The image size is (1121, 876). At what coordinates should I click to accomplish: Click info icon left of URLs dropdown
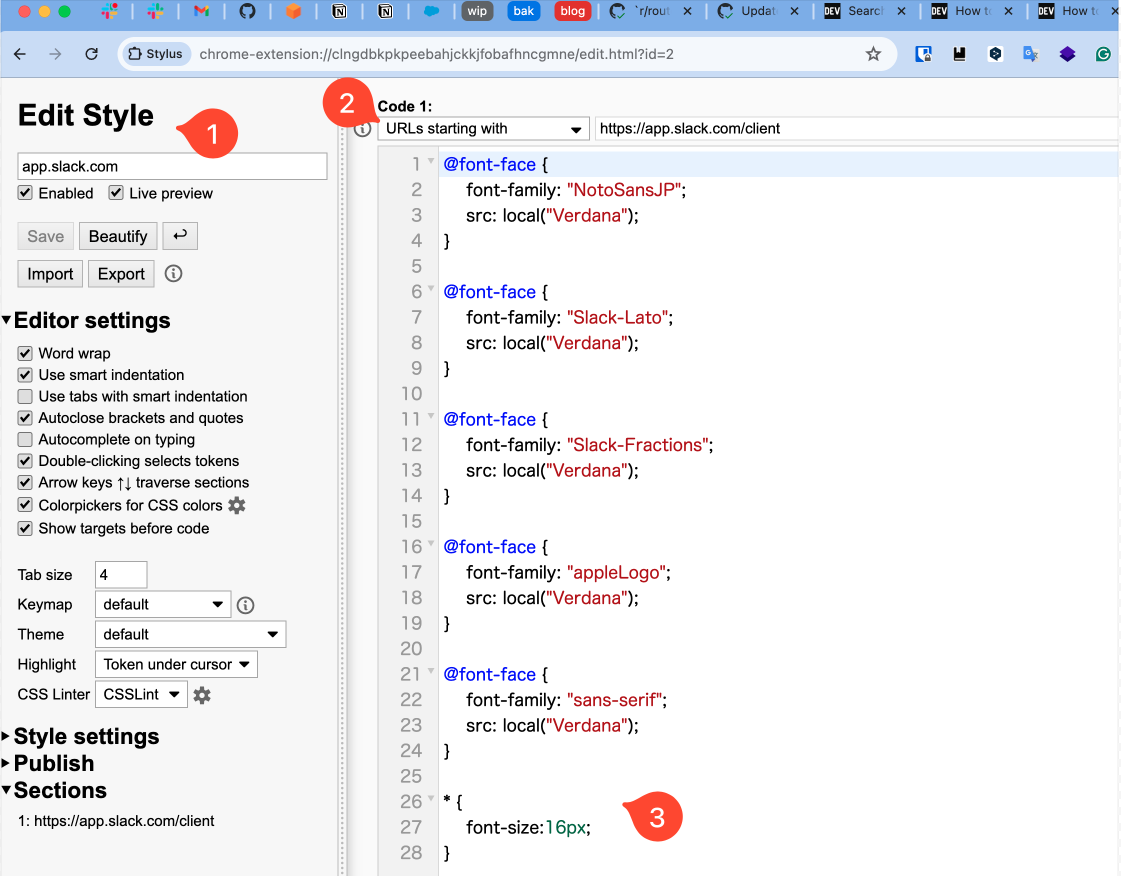click(362, 129)
